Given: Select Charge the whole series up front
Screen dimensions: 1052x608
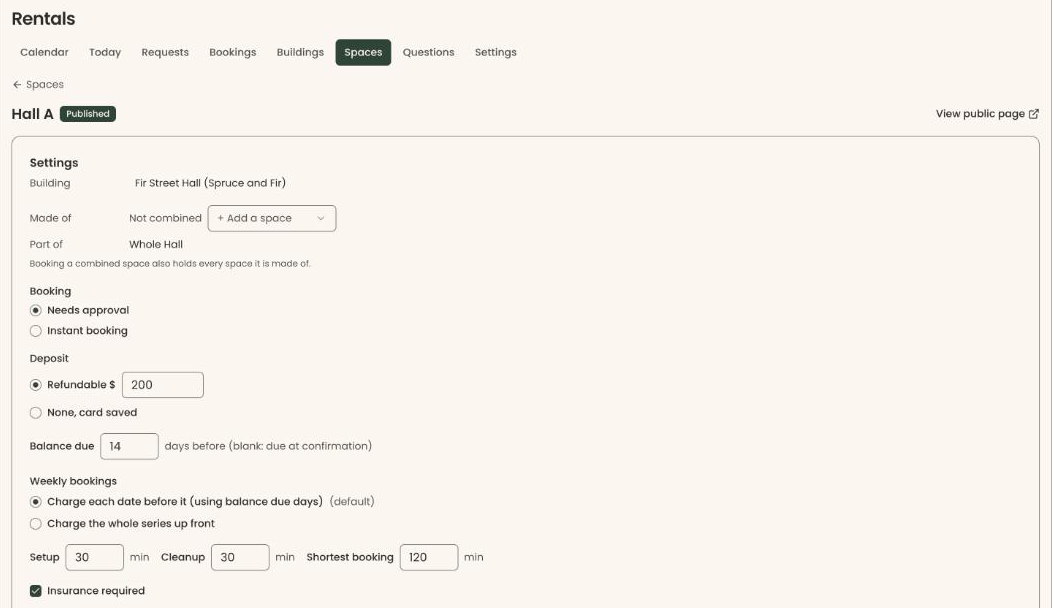Looking at the screenshot, I should [36, 523].
